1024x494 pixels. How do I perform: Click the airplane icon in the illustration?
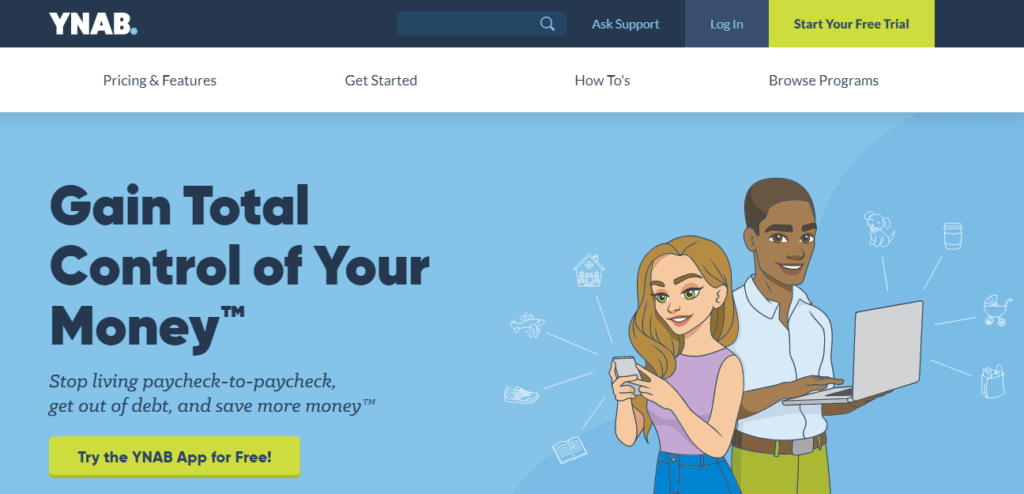(x=528, y=325)
